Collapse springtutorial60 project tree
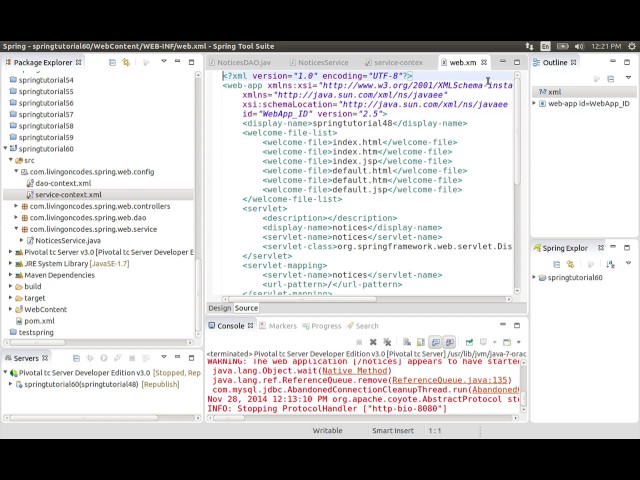Image resolution: width=640 pixels, height=480 pixels. (5, 149)
